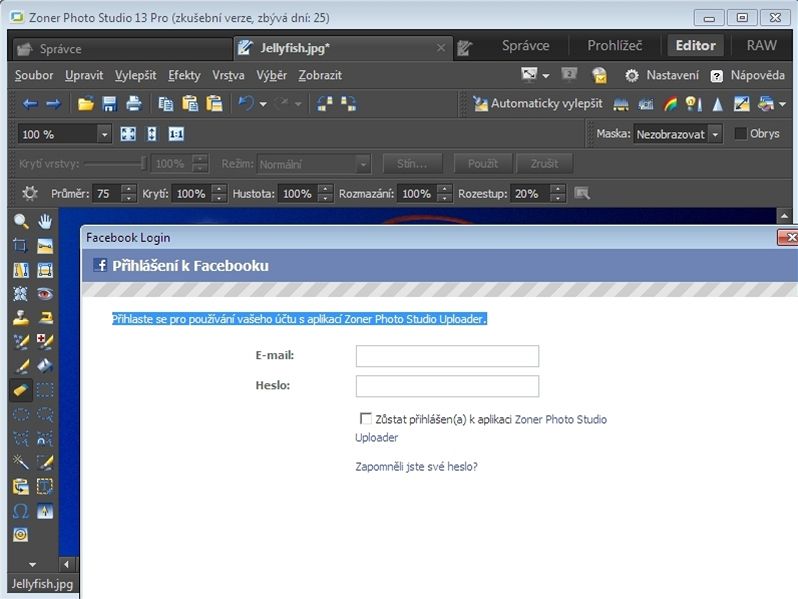Click the Heslo password field
This screenshot has width=798, height=599.
(447, 386)
